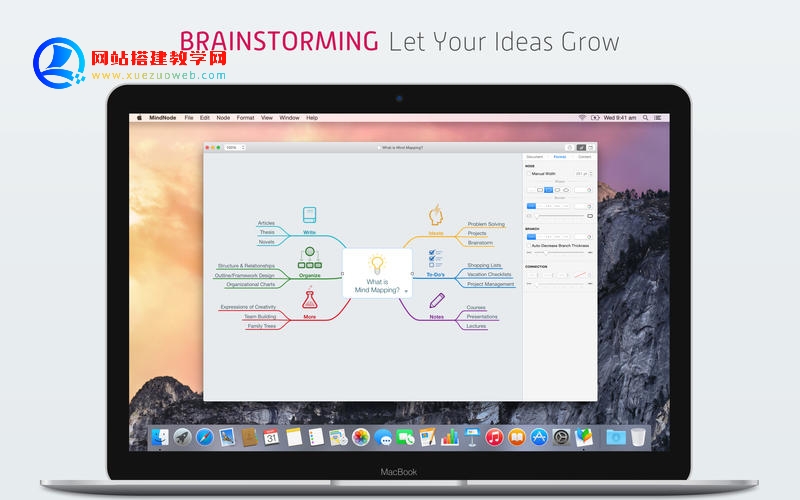Open iBooks from the Dock

[x=517, y=437]
